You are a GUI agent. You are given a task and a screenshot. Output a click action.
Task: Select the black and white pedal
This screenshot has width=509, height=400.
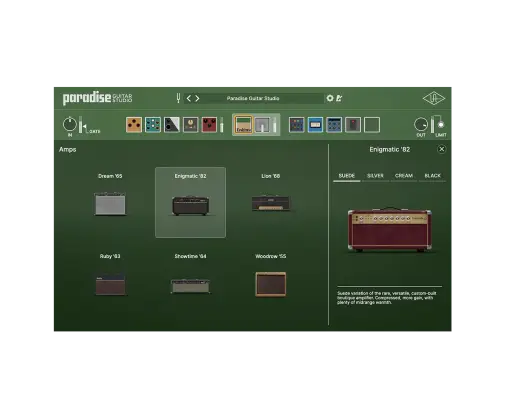(x=172, y=125)
